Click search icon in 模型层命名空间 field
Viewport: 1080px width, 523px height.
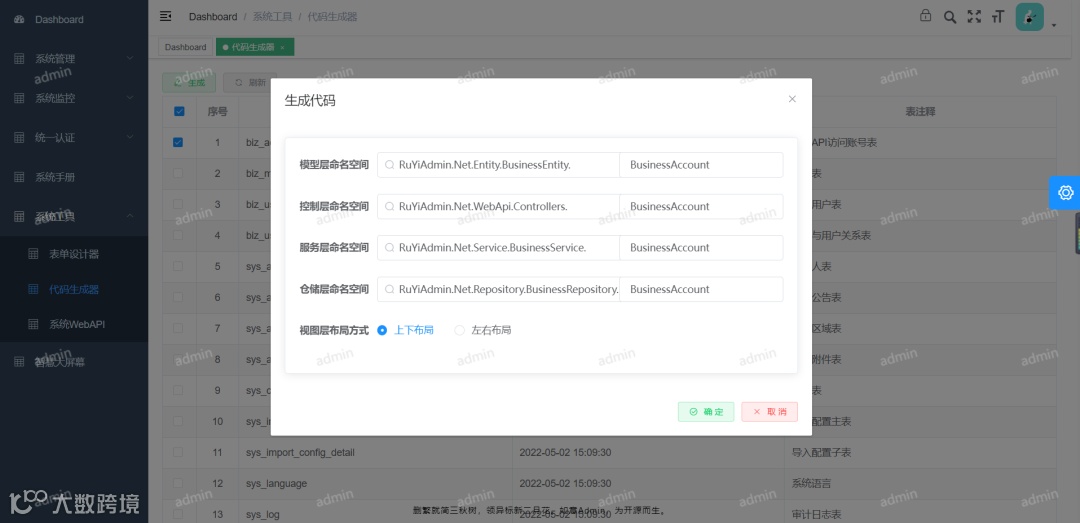tap(390, 165)
